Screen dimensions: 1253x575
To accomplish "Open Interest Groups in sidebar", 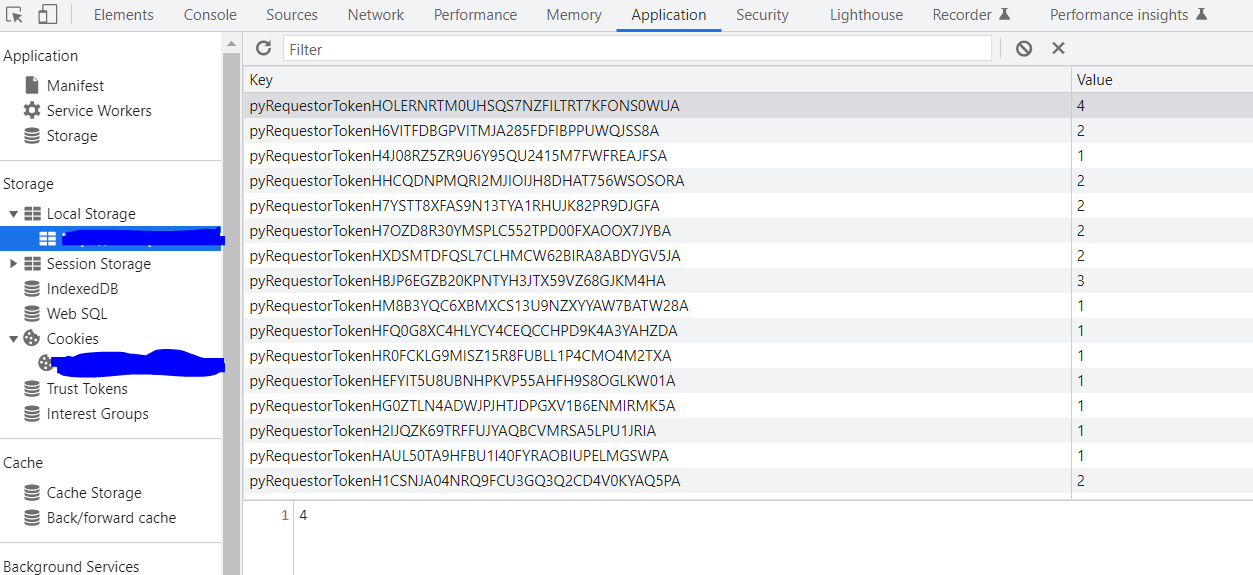I will tap(97, 413).
